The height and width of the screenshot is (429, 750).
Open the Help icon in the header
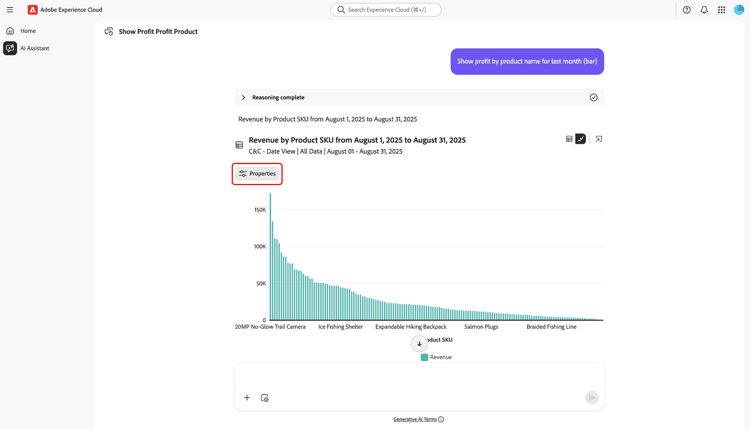[686, 10]
